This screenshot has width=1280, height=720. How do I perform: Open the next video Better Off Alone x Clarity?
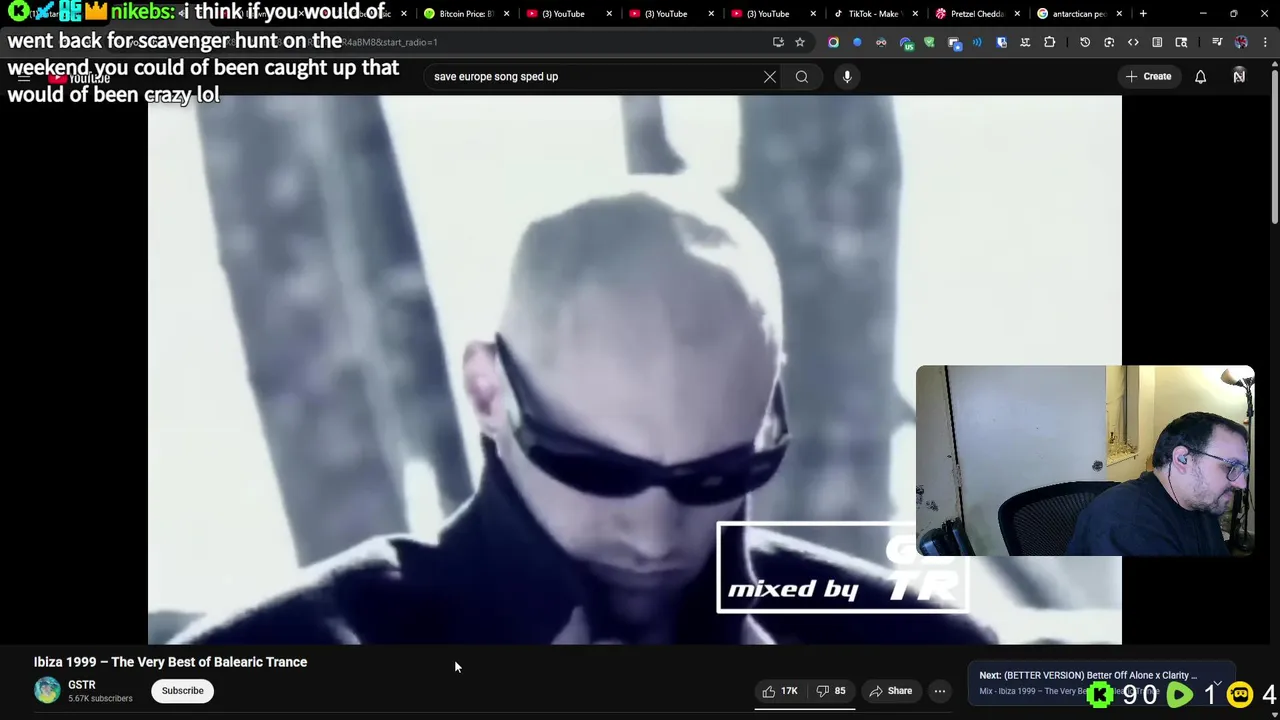tap(1088, 675)
